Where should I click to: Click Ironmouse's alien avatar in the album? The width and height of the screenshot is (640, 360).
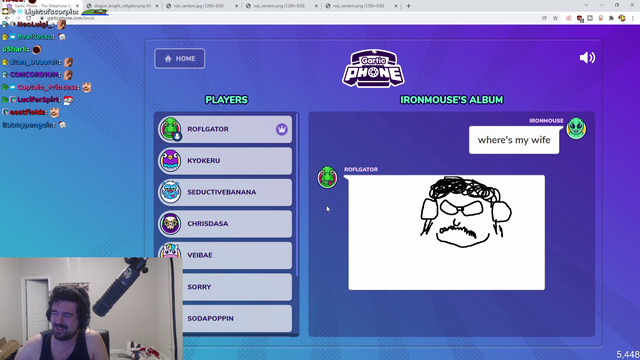click(576, 129)
